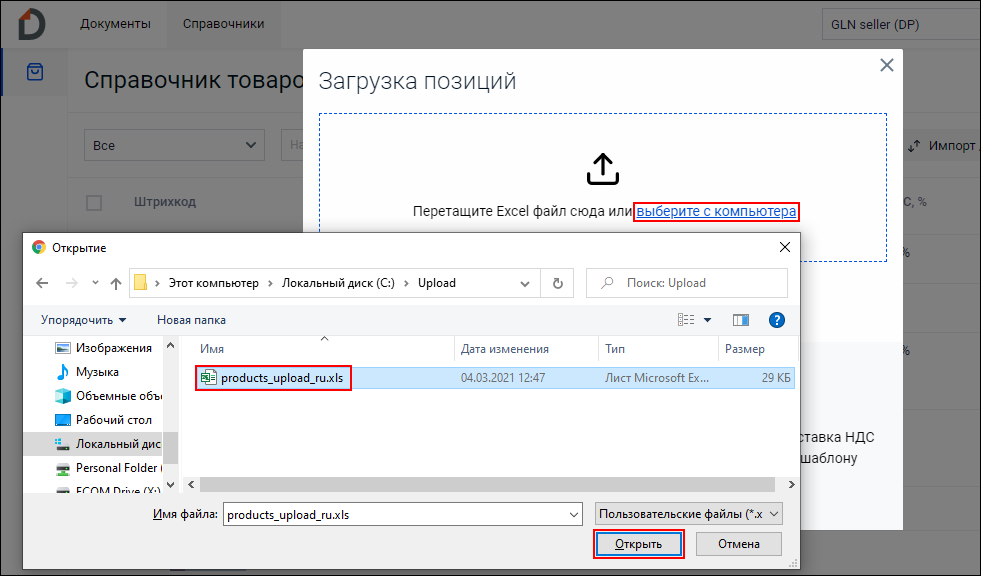Open the Справочники tab

pos(224,23)
